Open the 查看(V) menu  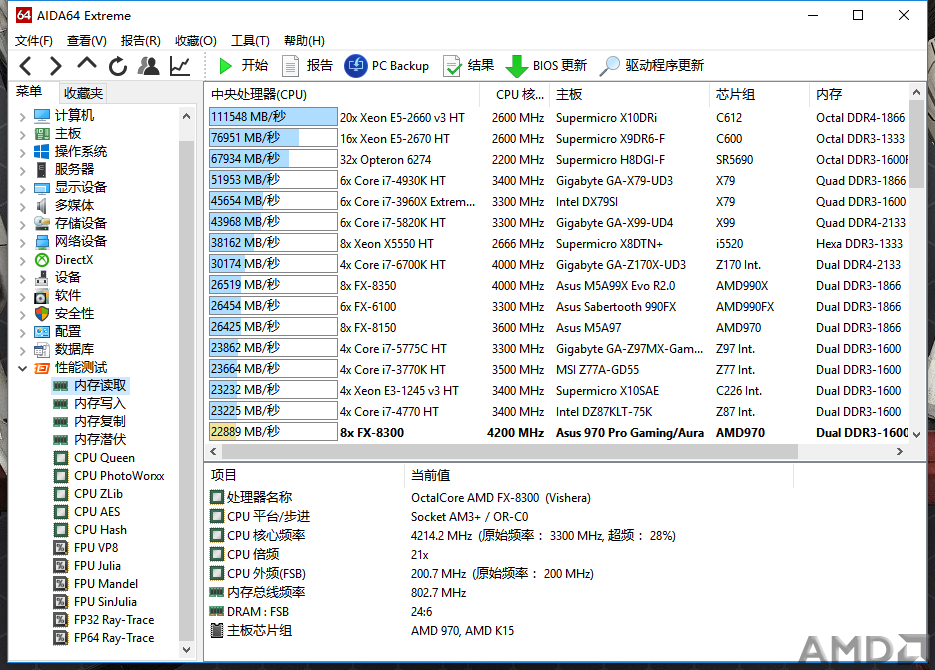(x=86, y=41)
